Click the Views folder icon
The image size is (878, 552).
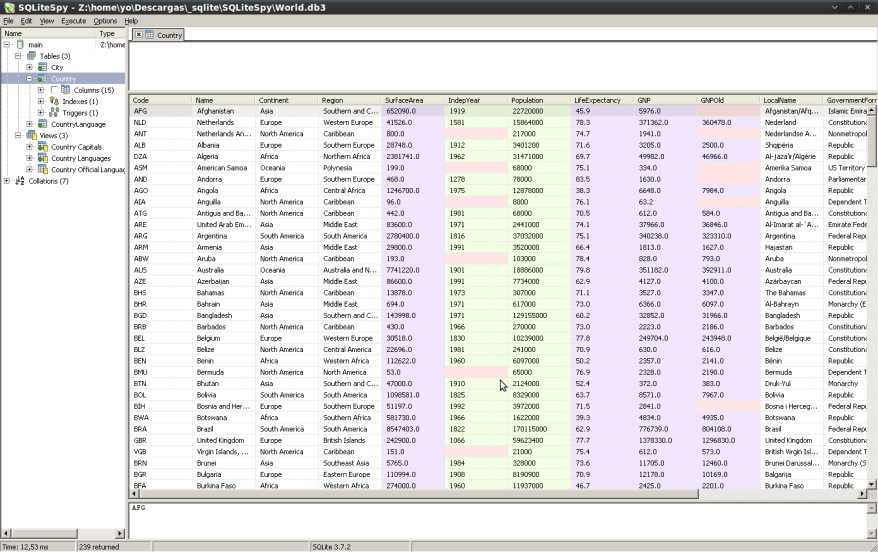point(31,135)
